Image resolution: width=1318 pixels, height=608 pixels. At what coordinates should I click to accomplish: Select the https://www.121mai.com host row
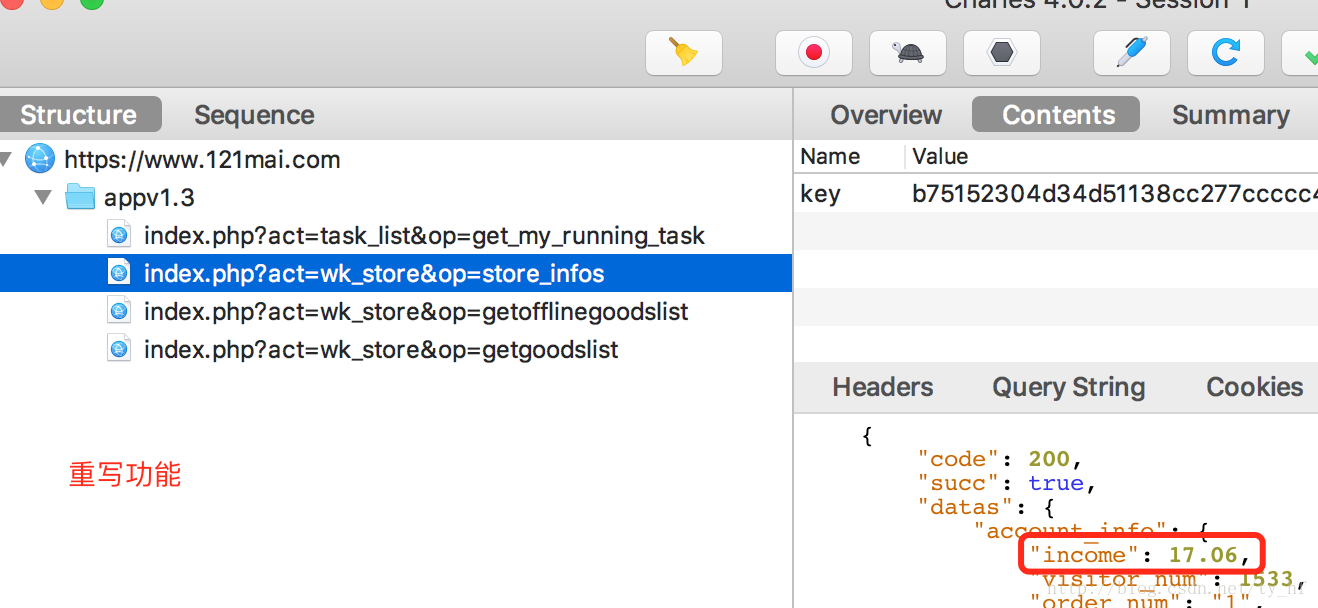tap(396, 159)
